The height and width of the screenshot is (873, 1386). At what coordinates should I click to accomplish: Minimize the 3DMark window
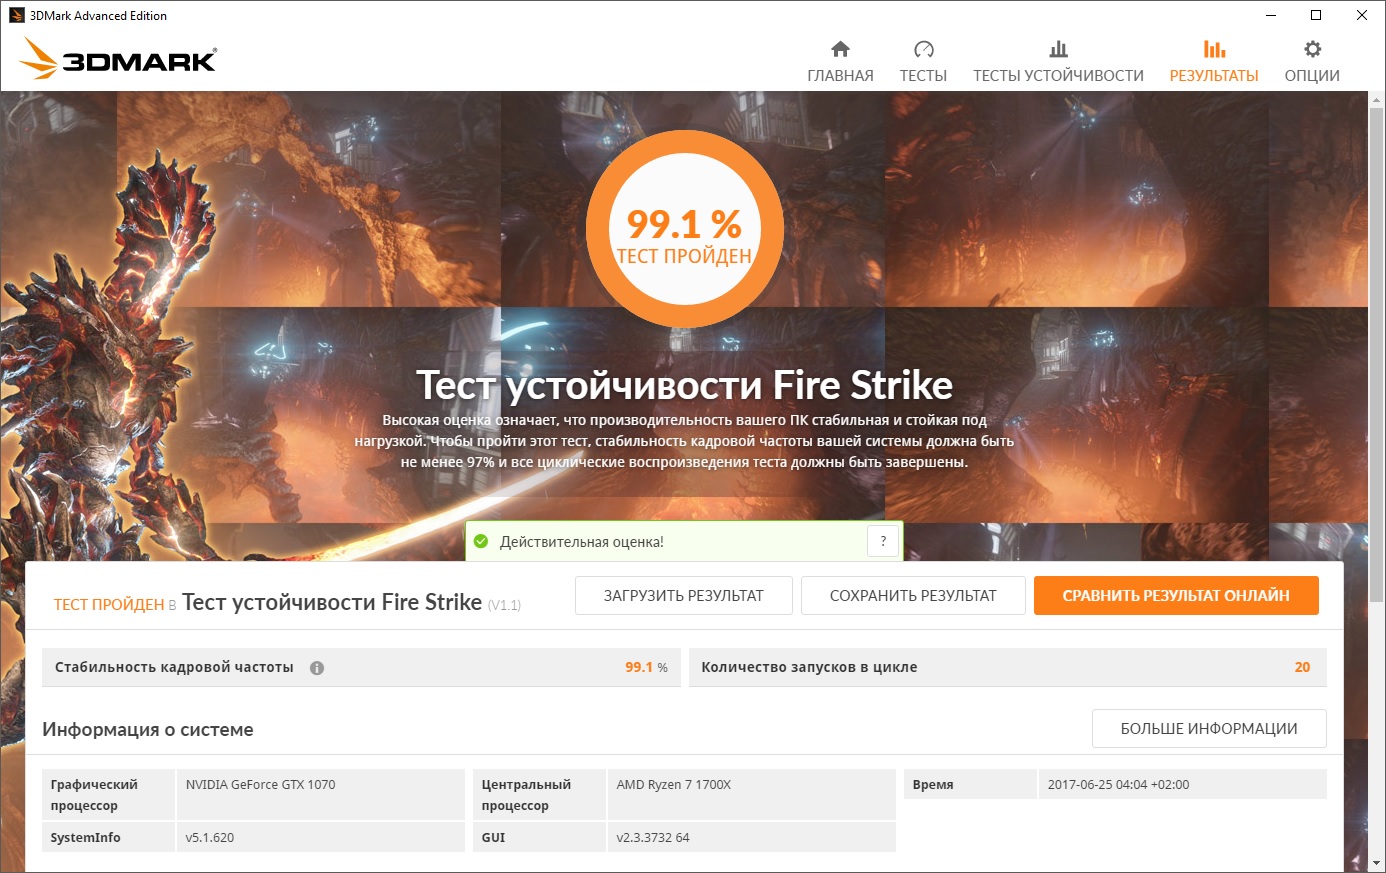coord(1271,15)
